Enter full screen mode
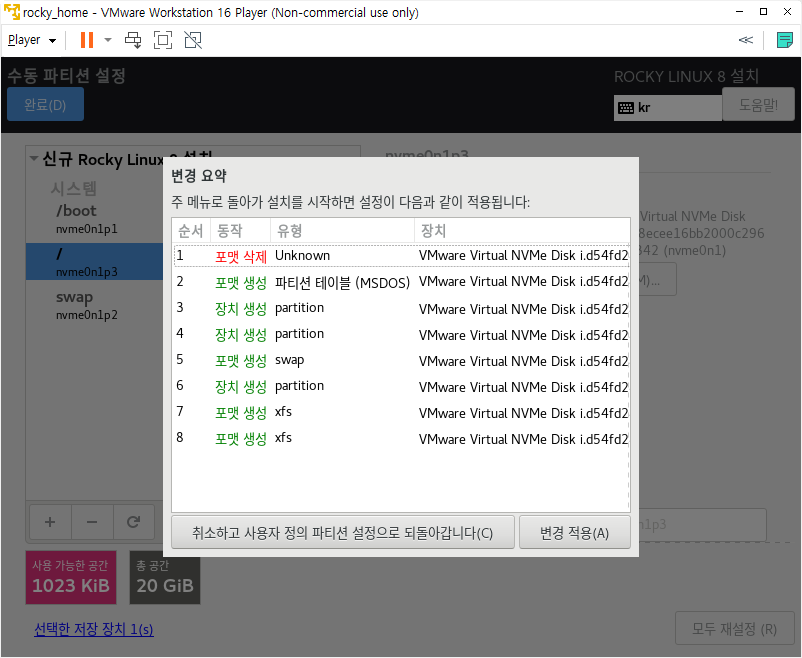Viewport: 802px width, 658px height. click(x=163, y=40)
